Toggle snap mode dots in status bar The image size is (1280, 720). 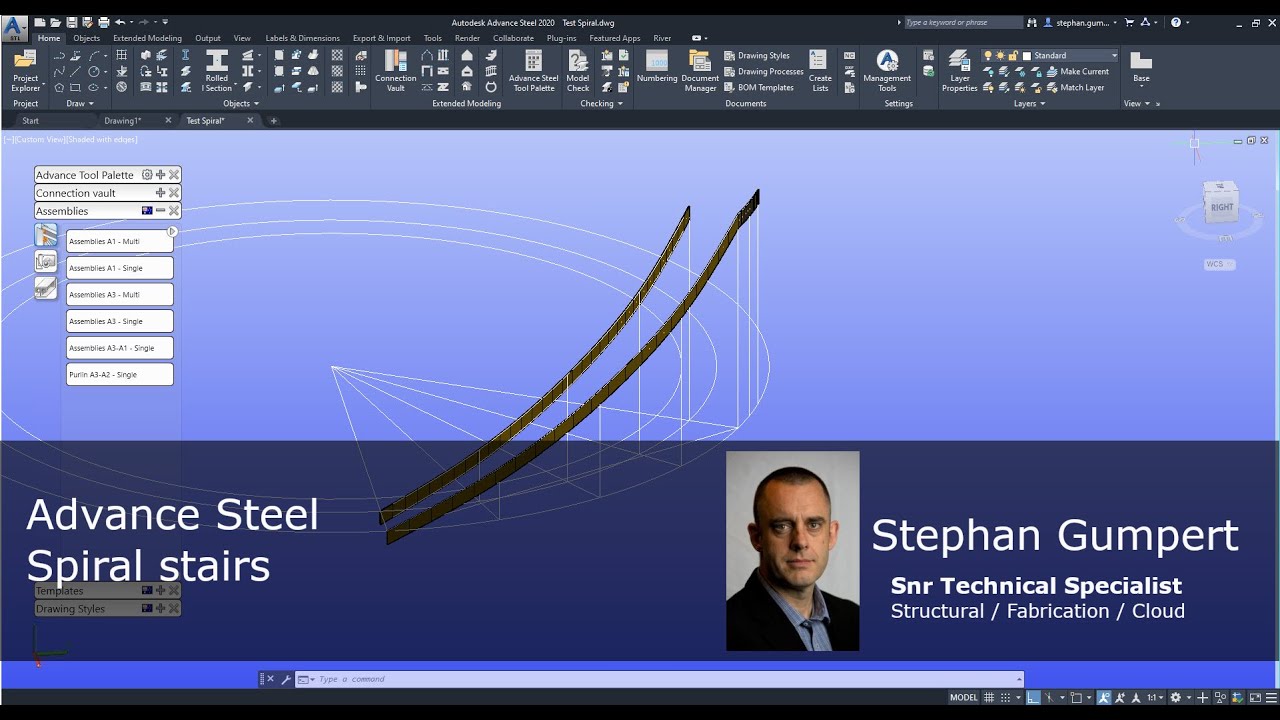point(1006,698)
